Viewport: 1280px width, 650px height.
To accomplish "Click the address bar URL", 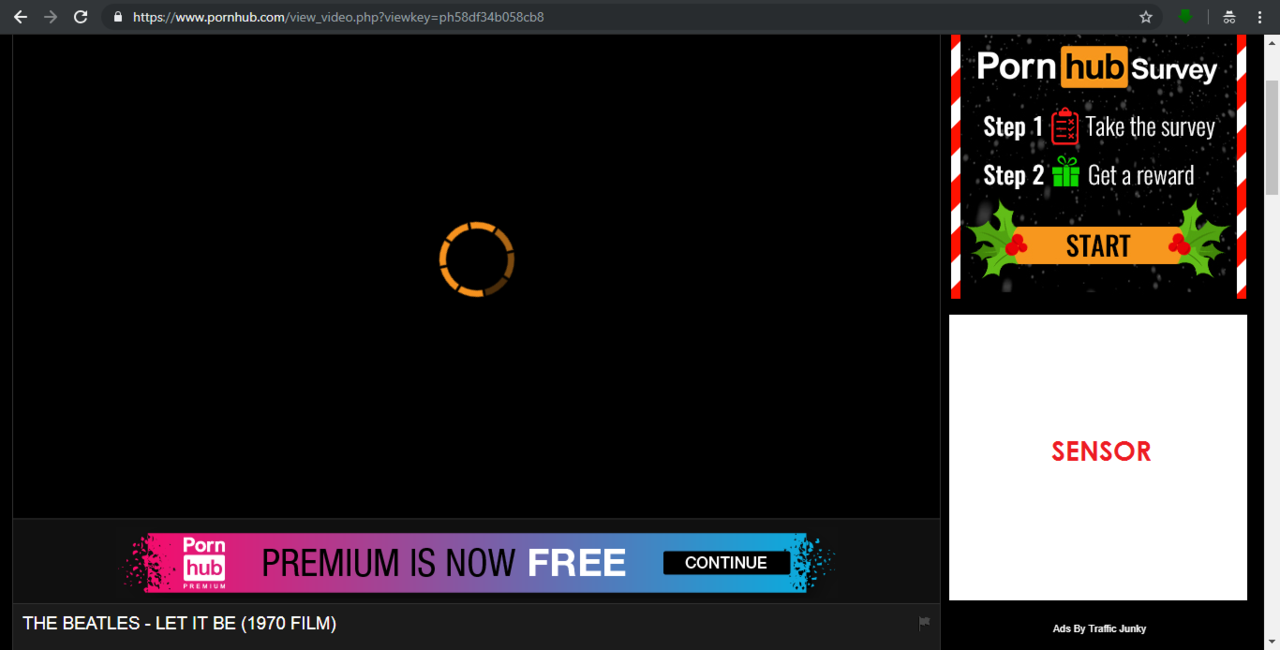I will [338, 17].
